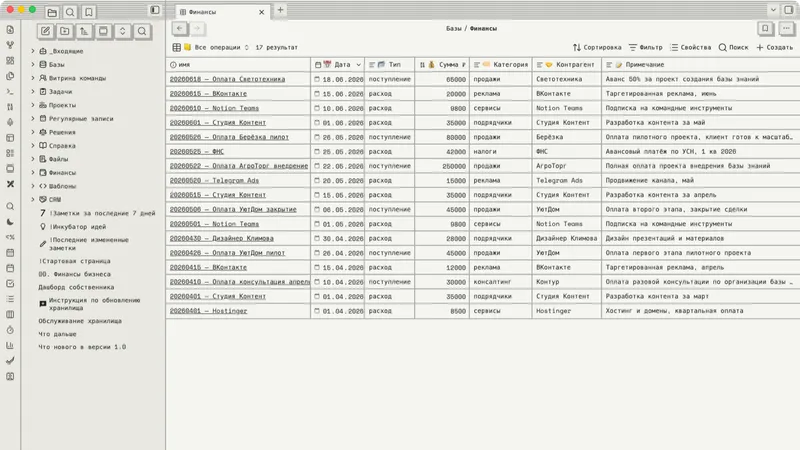Open the '00. Финансы бизнеса' note
The height and width of the screenshot is (450, 800).
click(x=74, y=274)
